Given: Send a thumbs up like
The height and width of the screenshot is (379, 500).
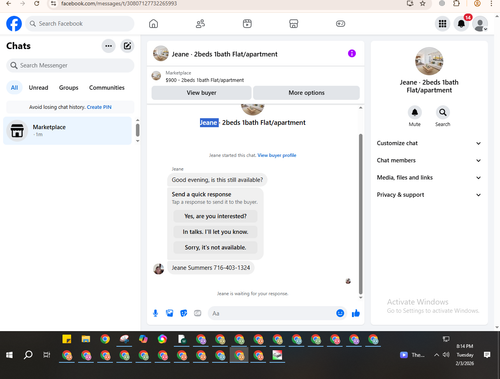Looking at the screenshot, I should coord(356,313).
